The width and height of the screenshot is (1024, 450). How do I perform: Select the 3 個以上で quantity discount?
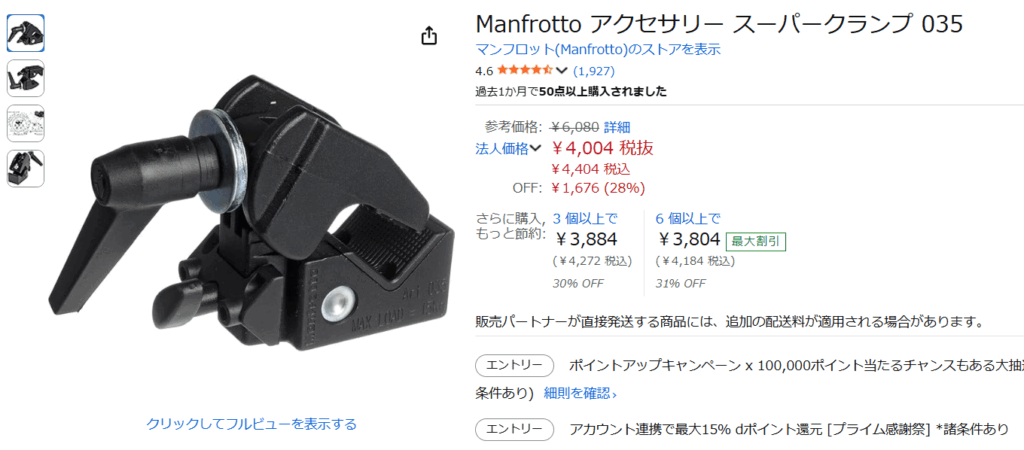584,218
